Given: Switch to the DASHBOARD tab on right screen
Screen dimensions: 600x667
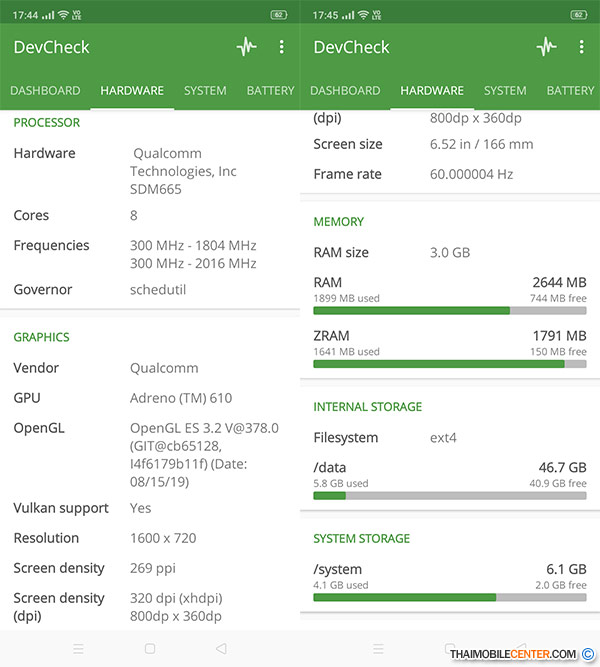Looking at the screenshot, I should [x=345, y=91].
